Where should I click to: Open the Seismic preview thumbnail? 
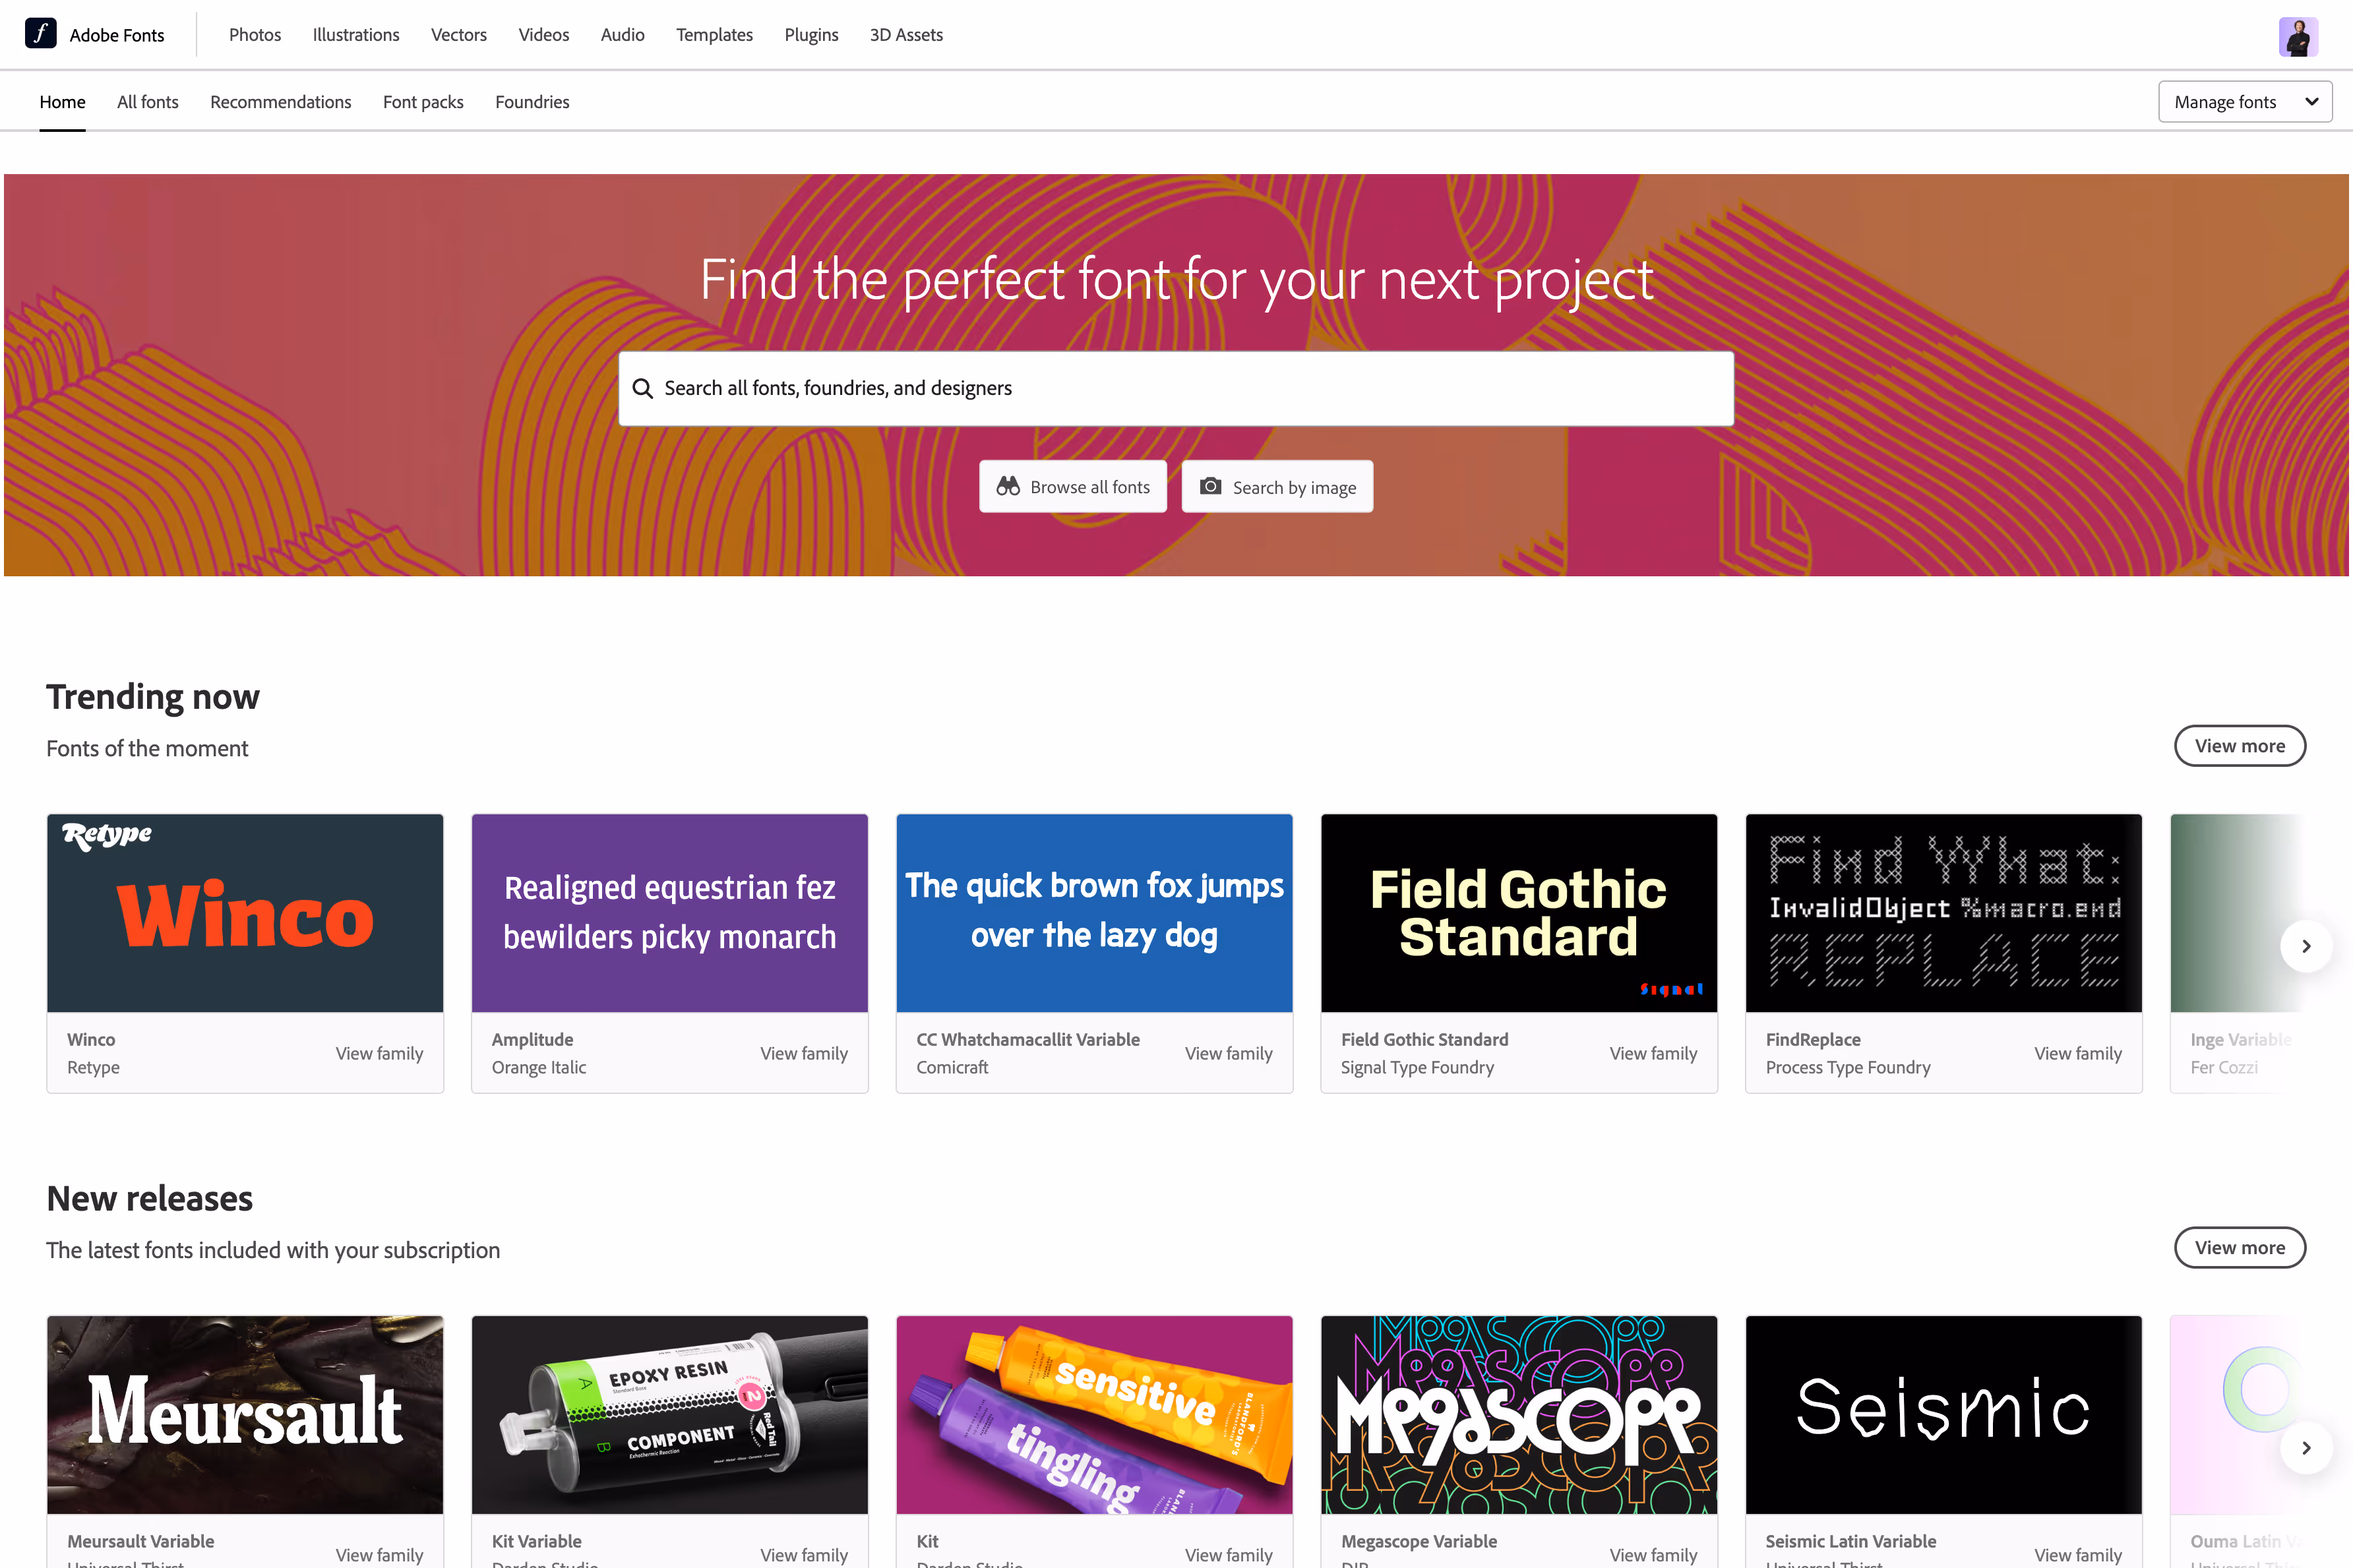[1944, 1414]
